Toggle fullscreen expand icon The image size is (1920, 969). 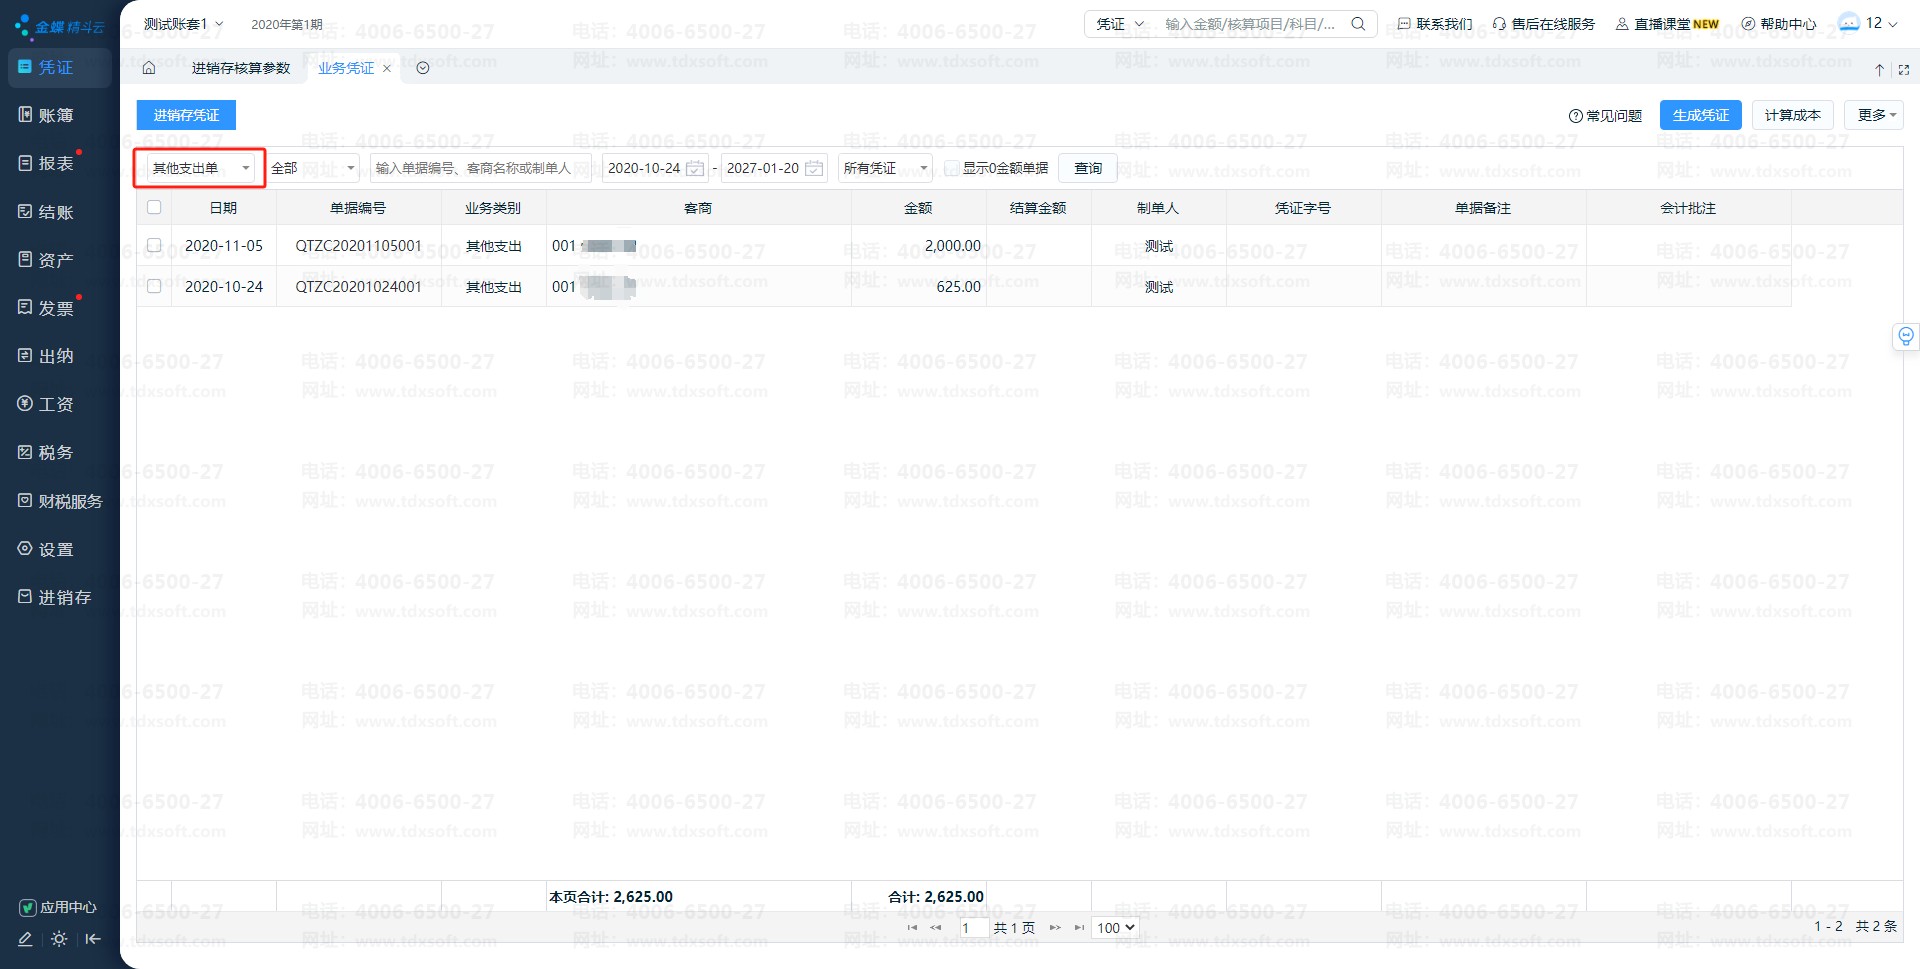(x=1904, y=69)
